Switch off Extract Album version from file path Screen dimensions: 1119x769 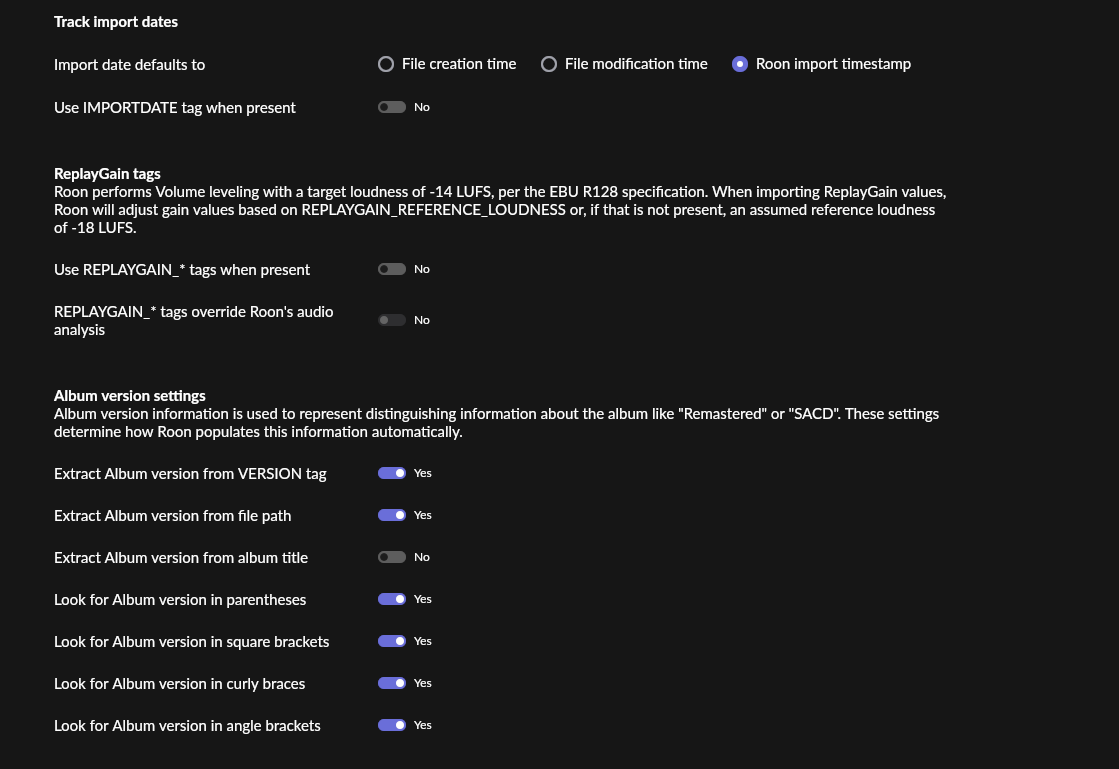pos(392,515)
